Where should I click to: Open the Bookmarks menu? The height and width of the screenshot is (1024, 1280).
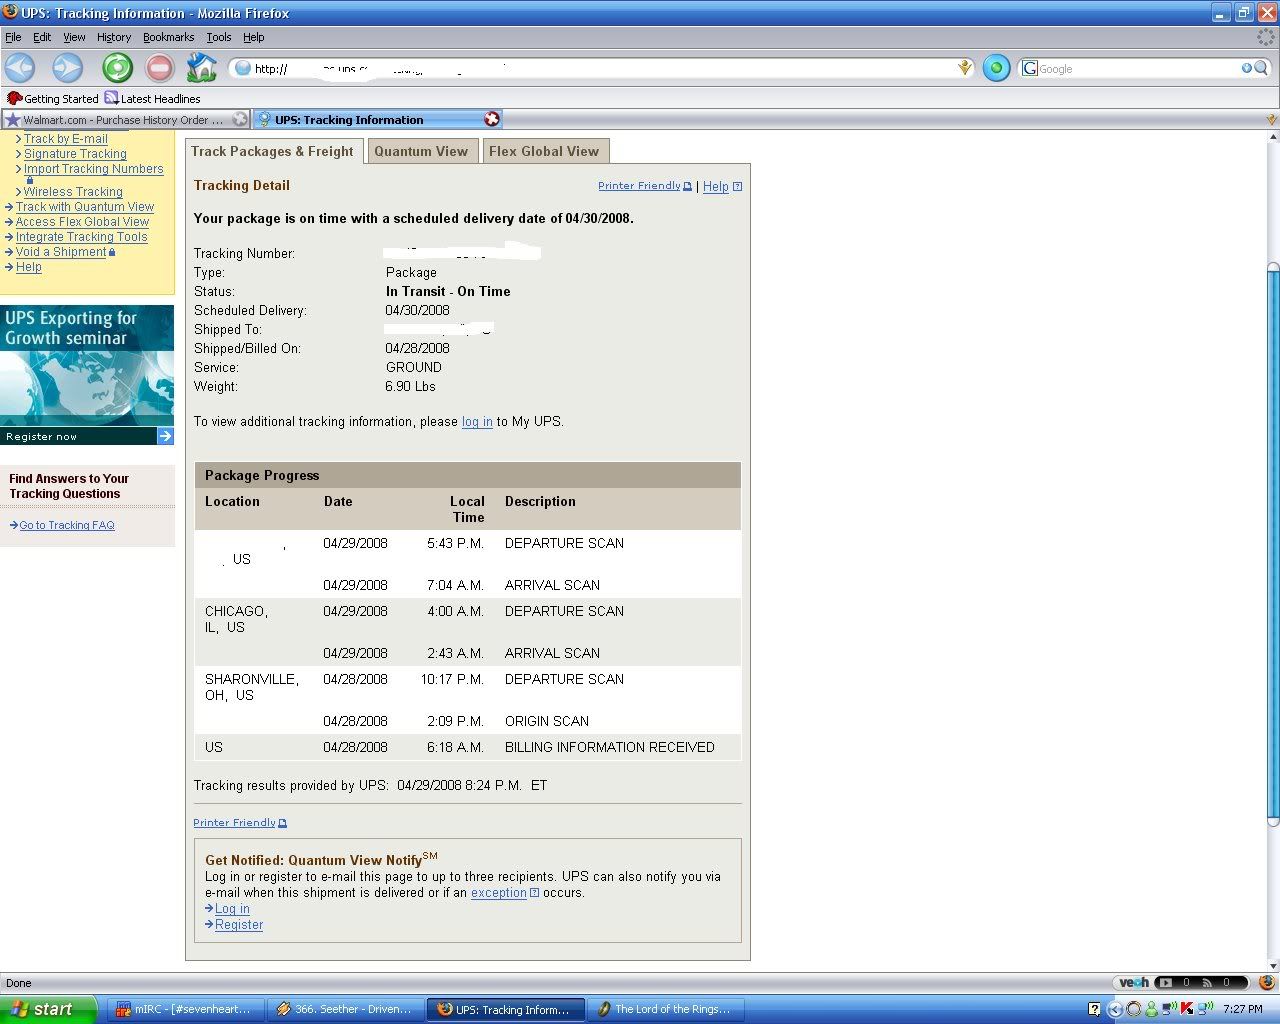[168, 37]
